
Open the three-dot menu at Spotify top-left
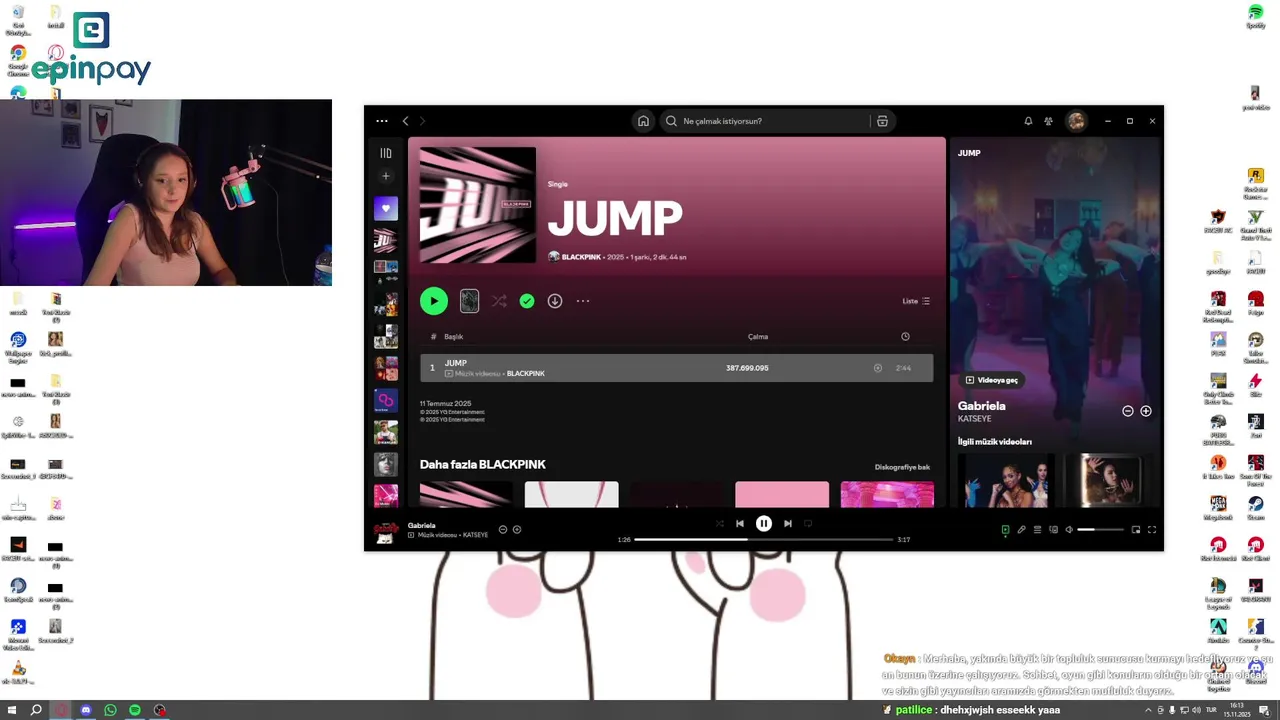381,121
